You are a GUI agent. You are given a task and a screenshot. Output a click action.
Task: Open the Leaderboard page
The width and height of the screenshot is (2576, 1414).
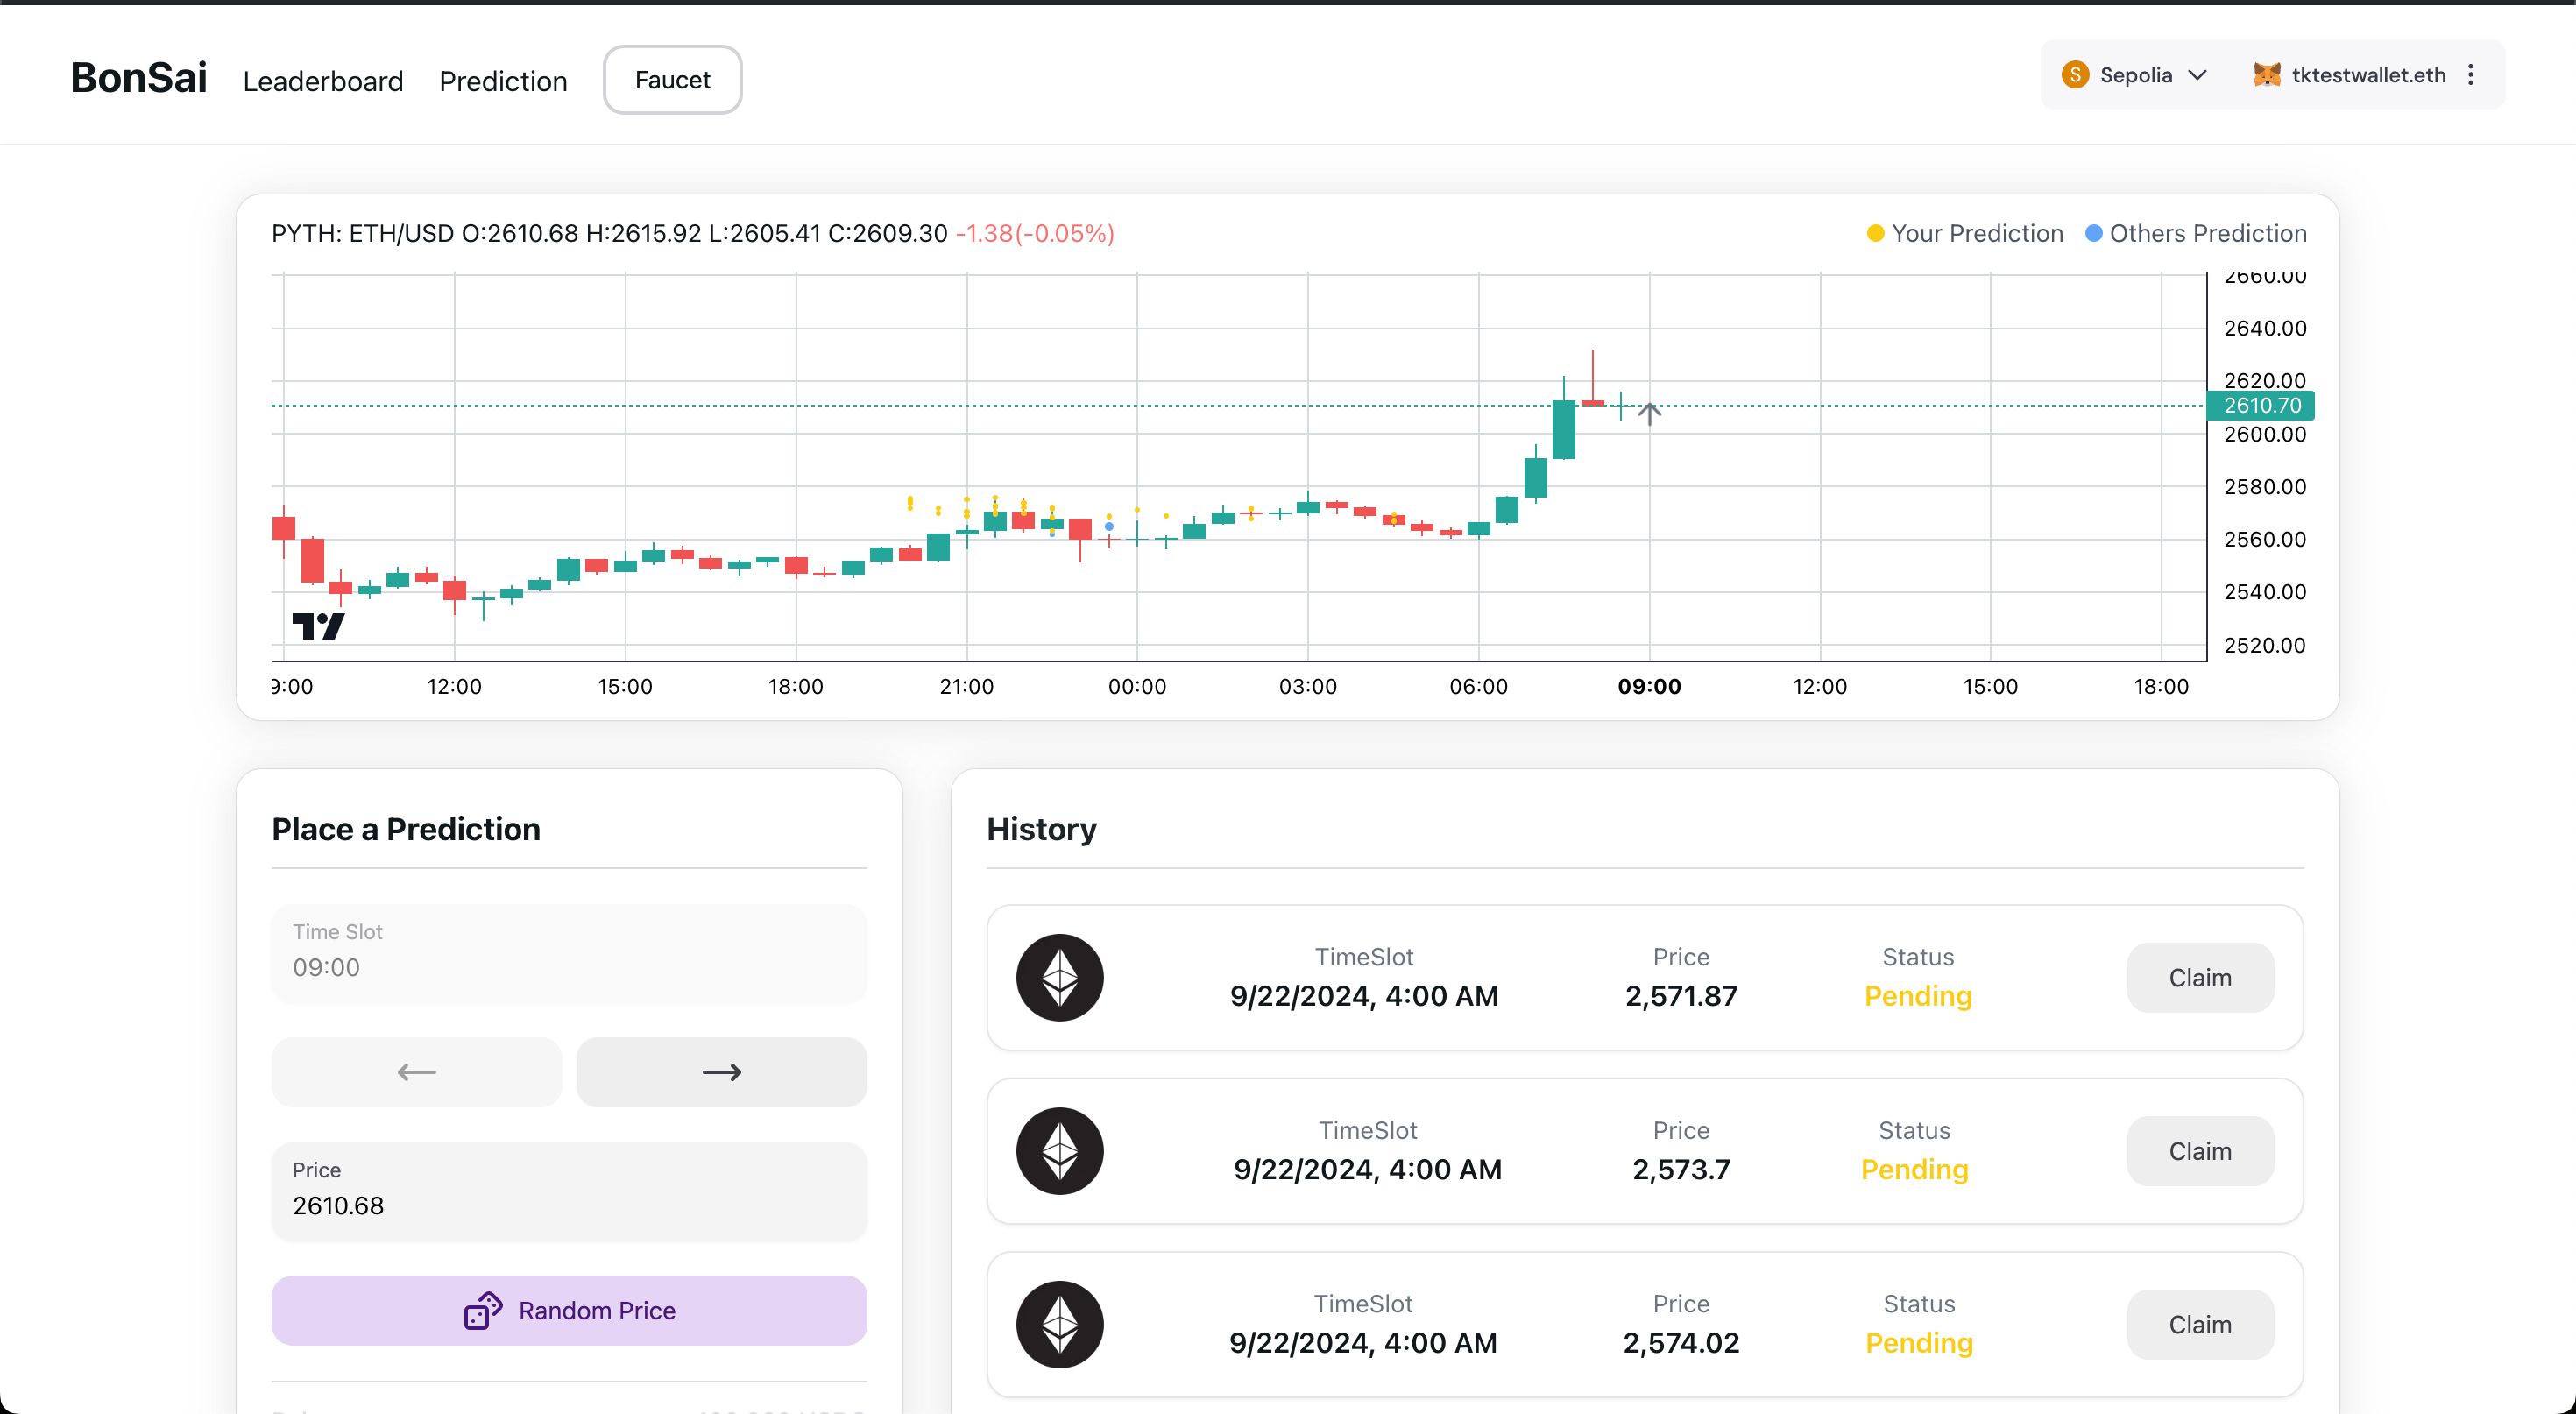[323, 81]
